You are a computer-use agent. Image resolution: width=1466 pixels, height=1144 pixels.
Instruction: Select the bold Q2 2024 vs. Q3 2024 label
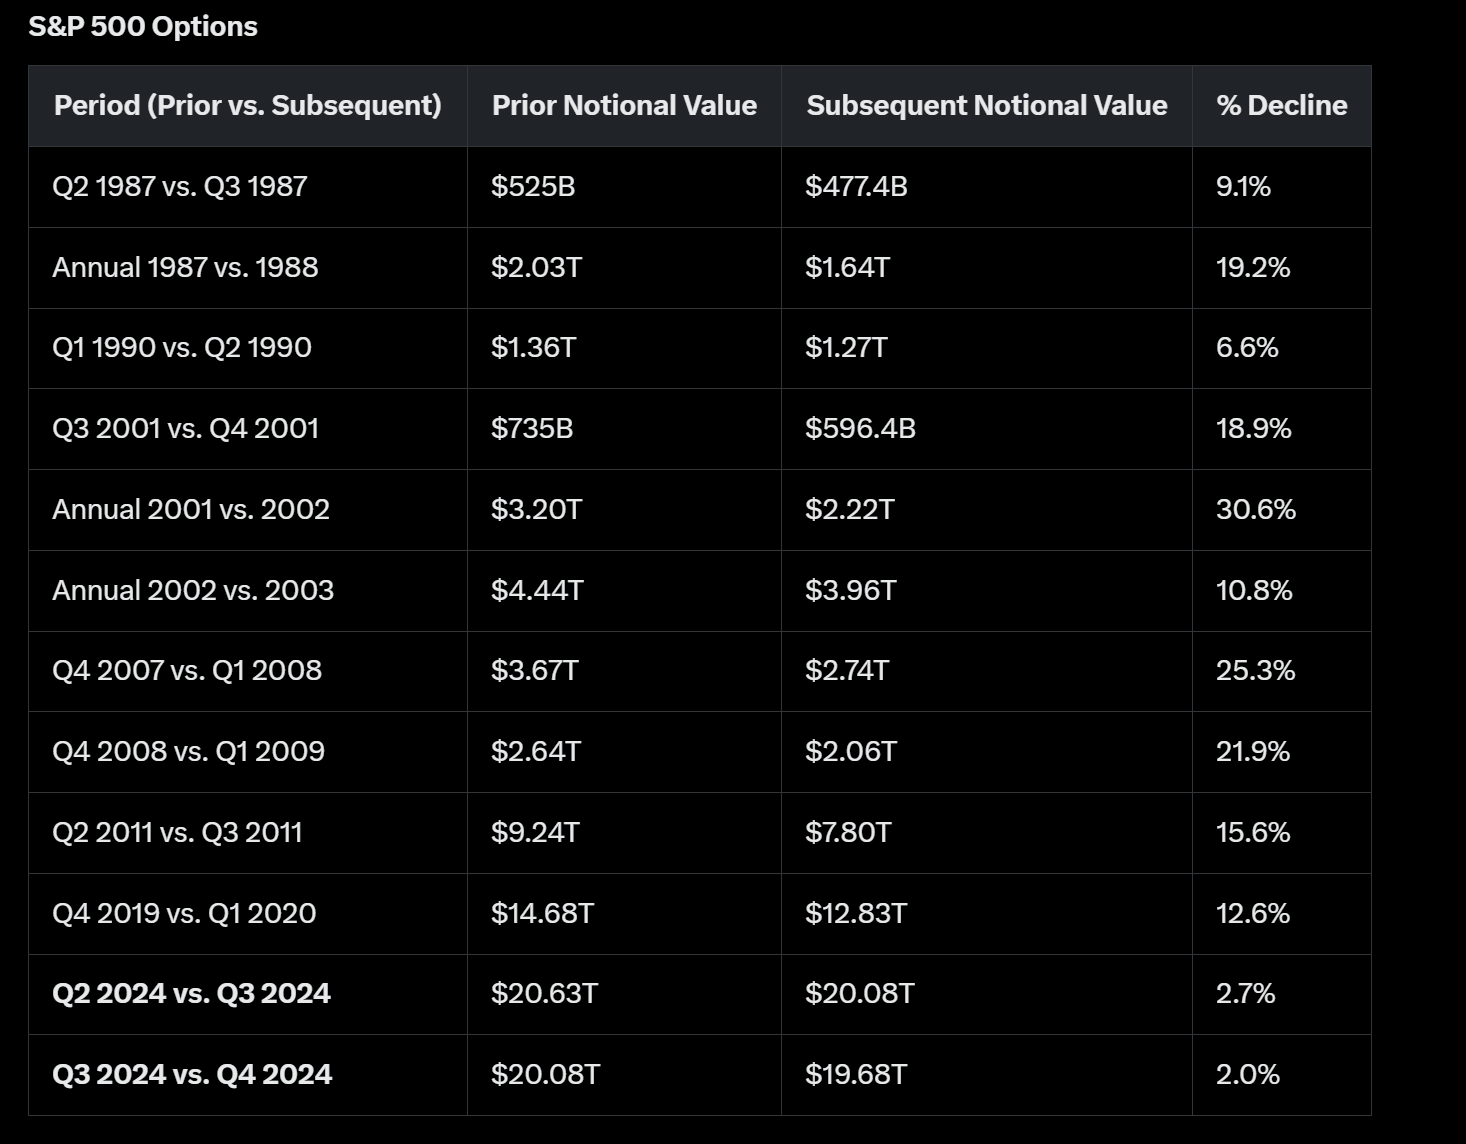coord(191,994)
